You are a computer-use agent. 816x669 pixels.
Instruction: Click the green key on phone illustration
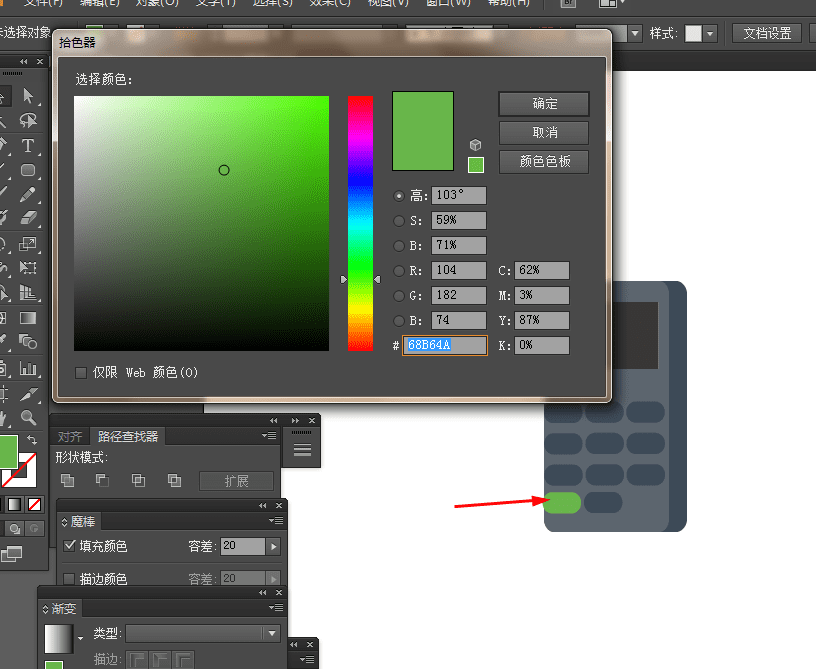pos(562,503)
